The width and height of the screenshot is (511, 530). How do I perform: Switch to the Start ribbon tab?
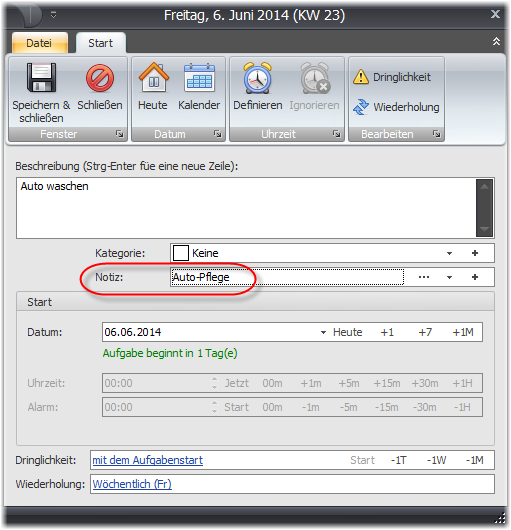[x=100, y=43]
